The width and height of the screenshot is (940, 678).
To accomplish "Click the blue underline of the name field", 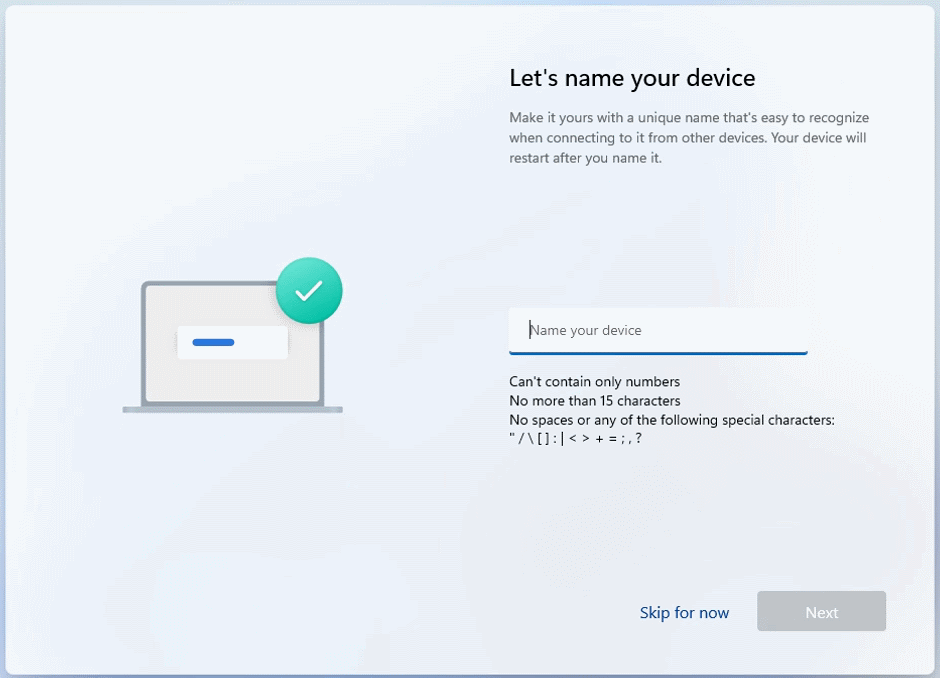I will 657,352.
